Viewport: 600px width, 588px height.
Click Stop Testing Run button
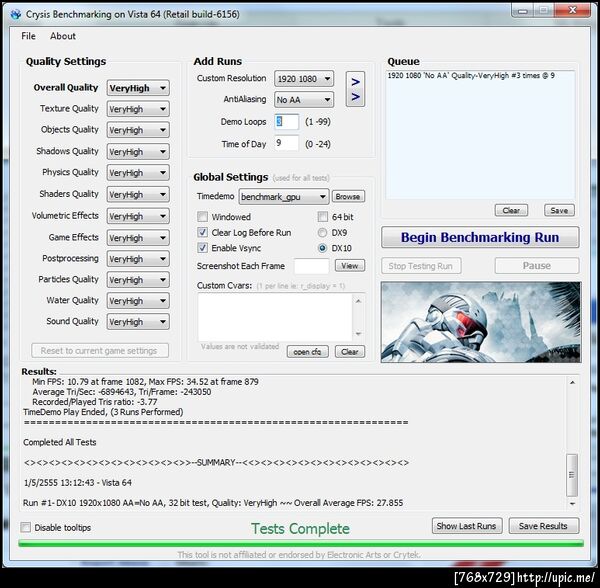click(421, 266)
